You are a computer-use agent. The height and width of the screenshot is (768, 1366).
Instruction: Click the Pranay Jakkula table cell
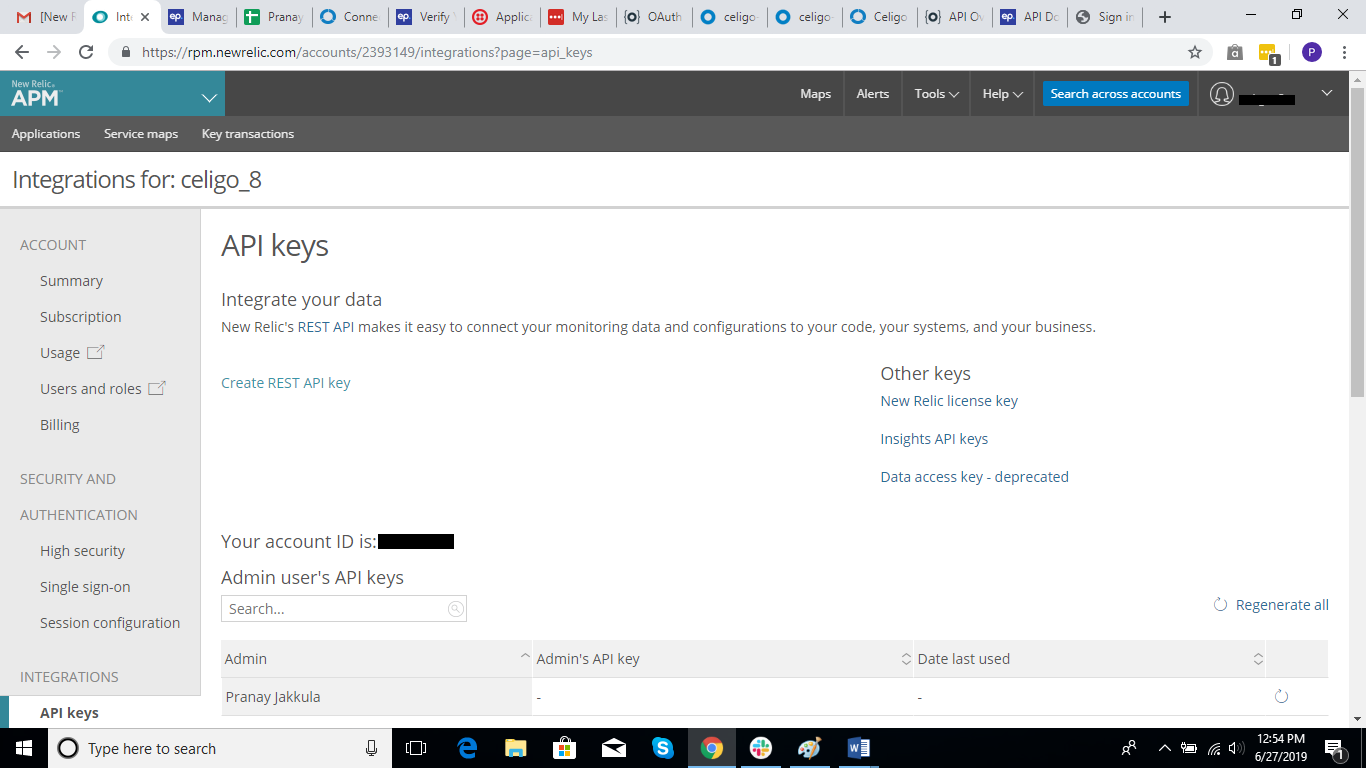[377, 697]
